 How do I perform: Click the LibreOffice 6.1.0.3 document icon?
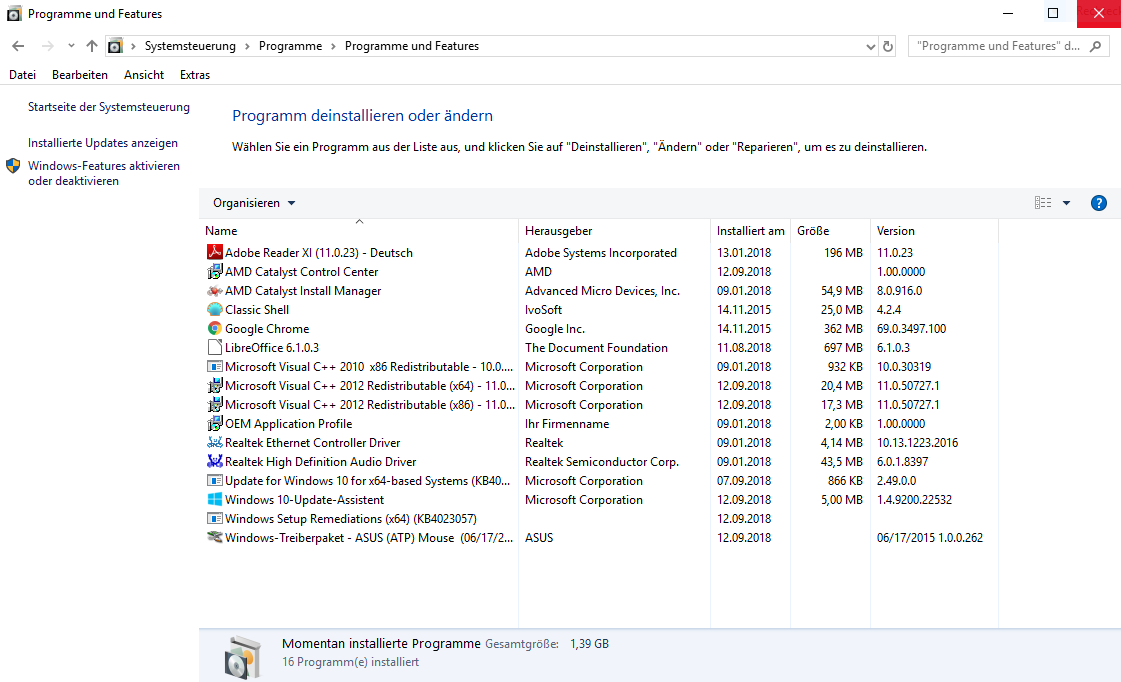point(214,347)
